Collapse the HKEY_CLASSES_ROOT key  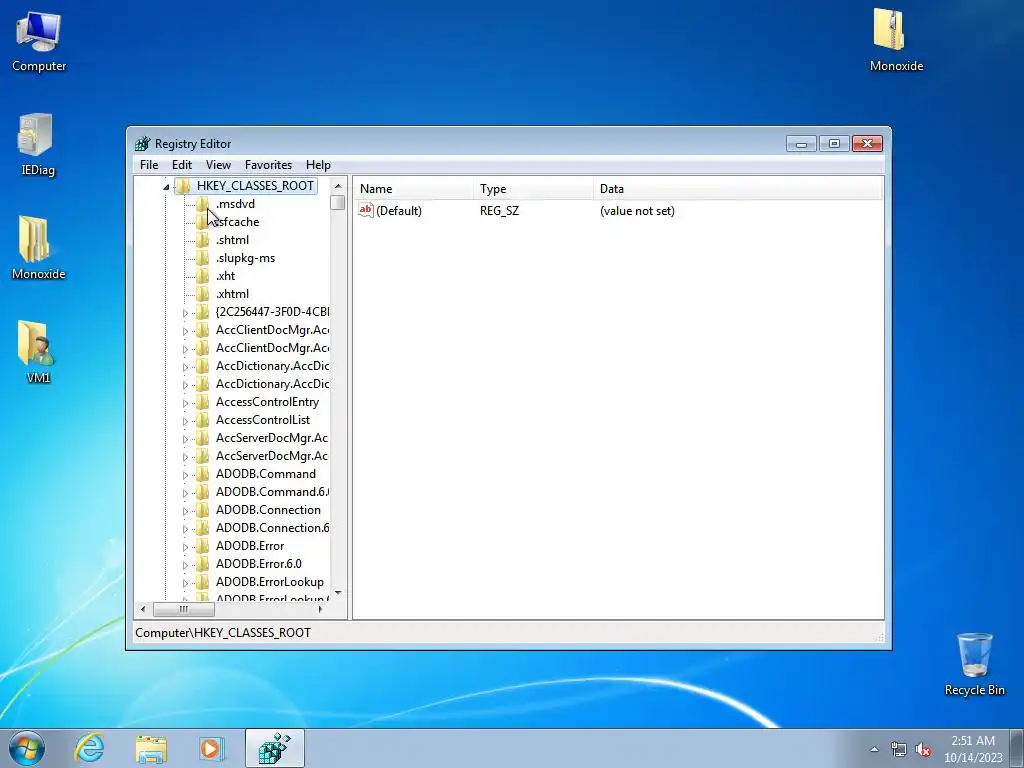click(x=166, y=187)
